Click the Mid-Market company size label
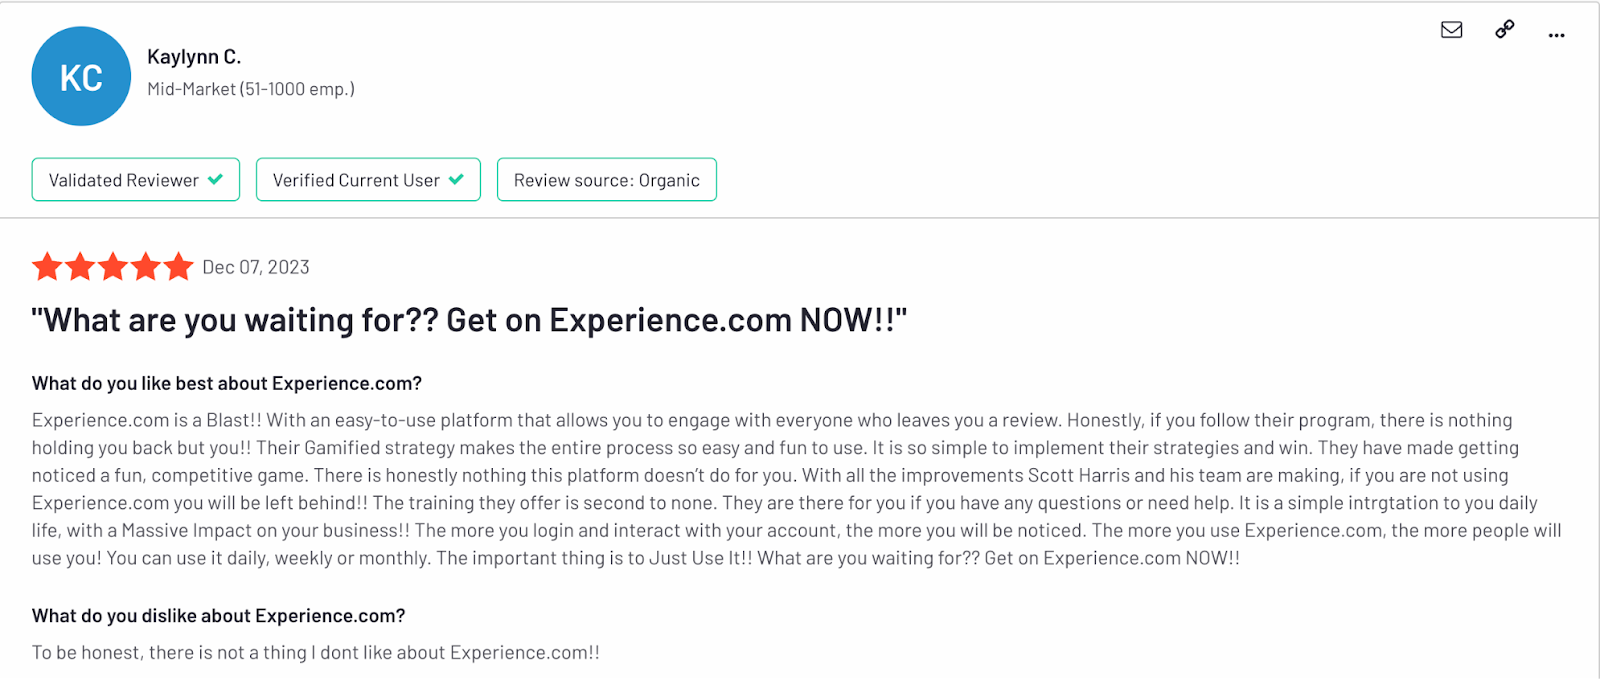 pos(251,89)
